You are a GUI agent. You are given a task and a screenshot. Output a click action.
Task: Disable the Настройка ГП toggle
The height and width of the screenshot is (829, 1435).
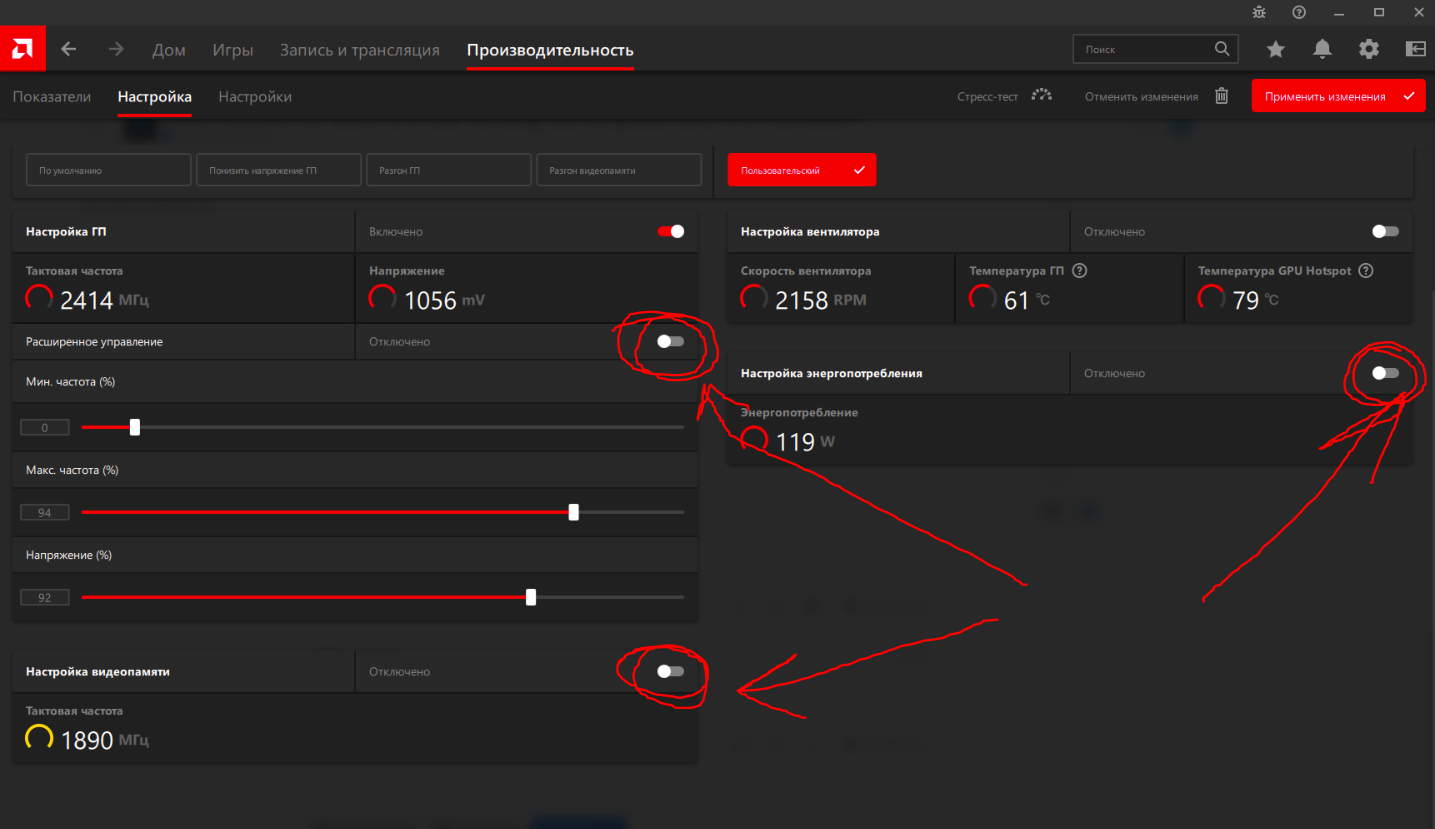pyautogui.click(x=671, y=231)
